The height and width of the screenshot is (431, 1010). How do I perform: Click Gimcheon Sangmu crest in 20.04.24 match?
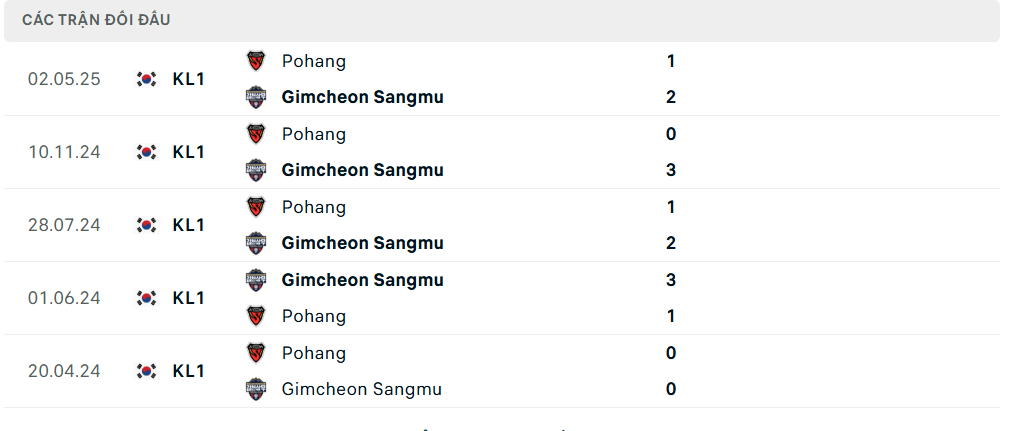256,389
